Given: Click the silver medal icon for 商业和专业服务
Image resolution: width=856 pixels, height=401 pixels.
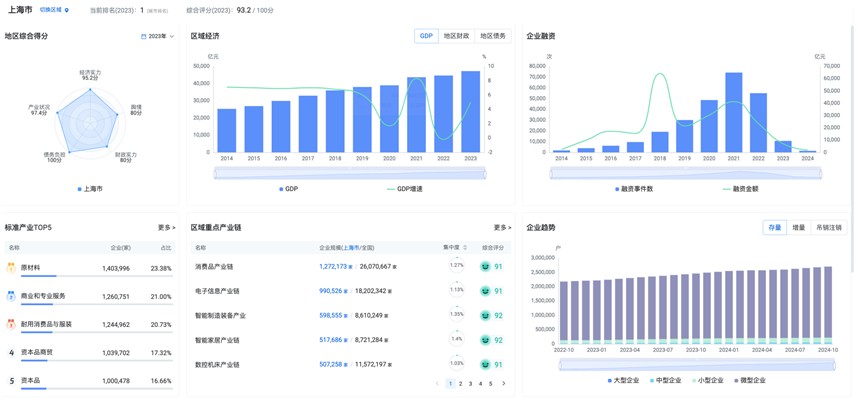Looking at the screenshot, I should tap(11, 296).
